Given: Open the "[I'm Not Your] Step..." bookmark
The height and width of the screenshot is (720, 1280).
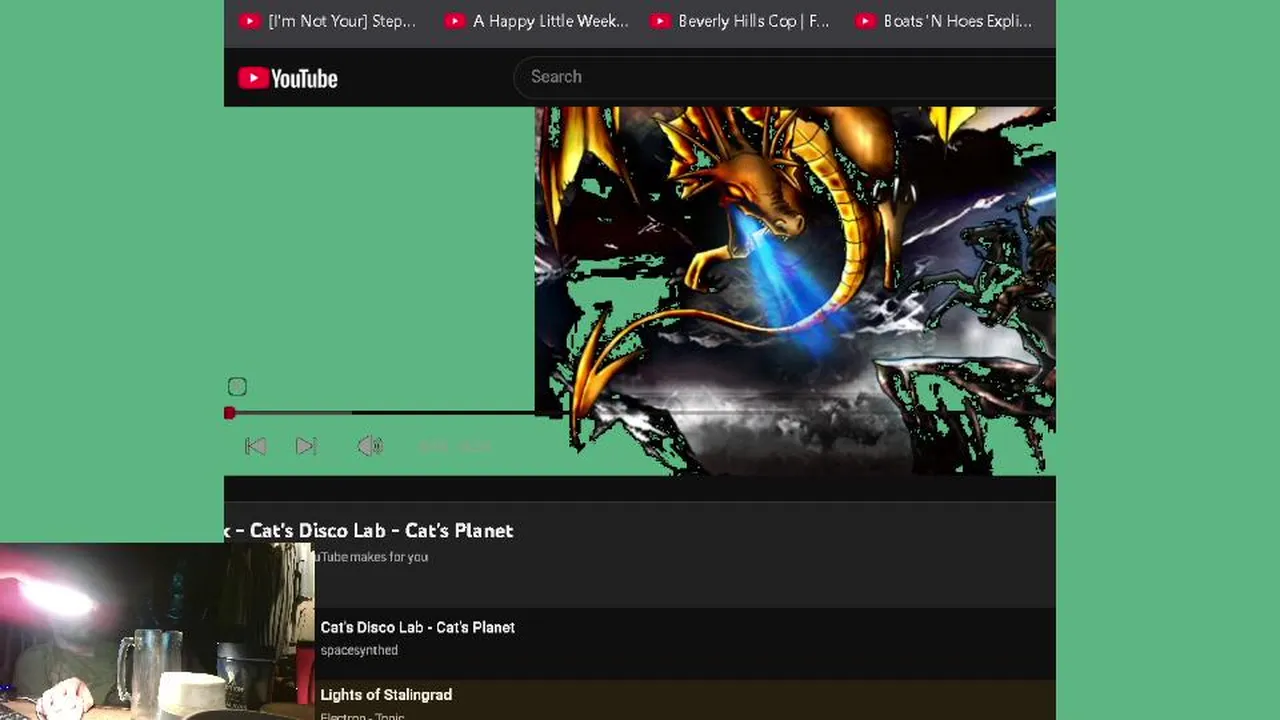Looking at the screenshot, I should [328, 21].
